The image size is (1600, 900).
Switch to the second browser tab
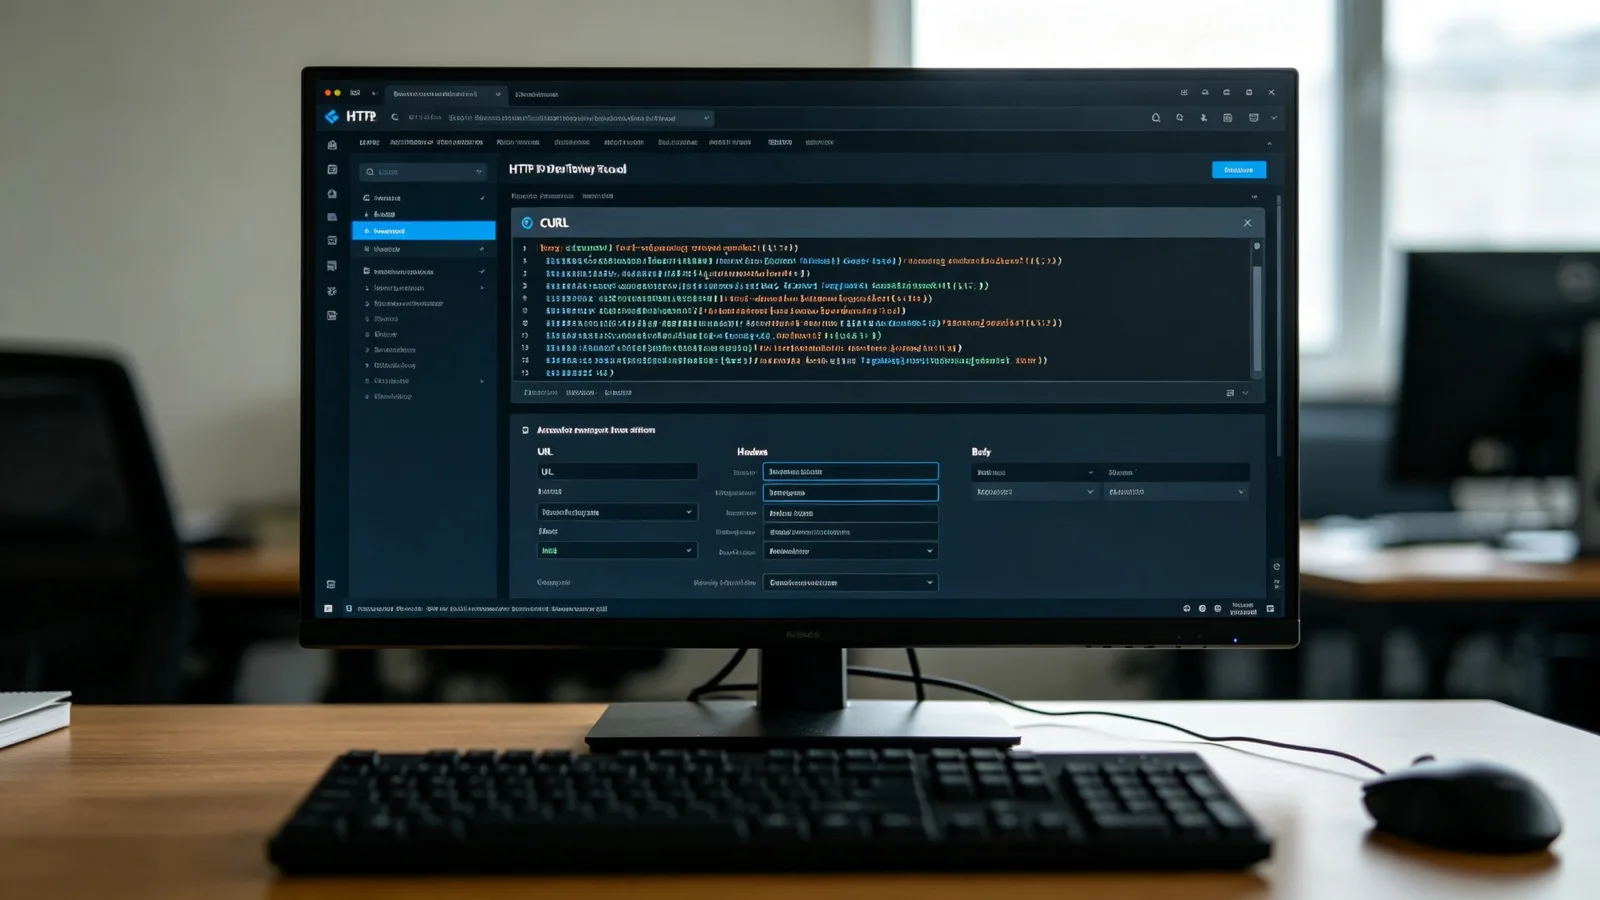point(537,94)
